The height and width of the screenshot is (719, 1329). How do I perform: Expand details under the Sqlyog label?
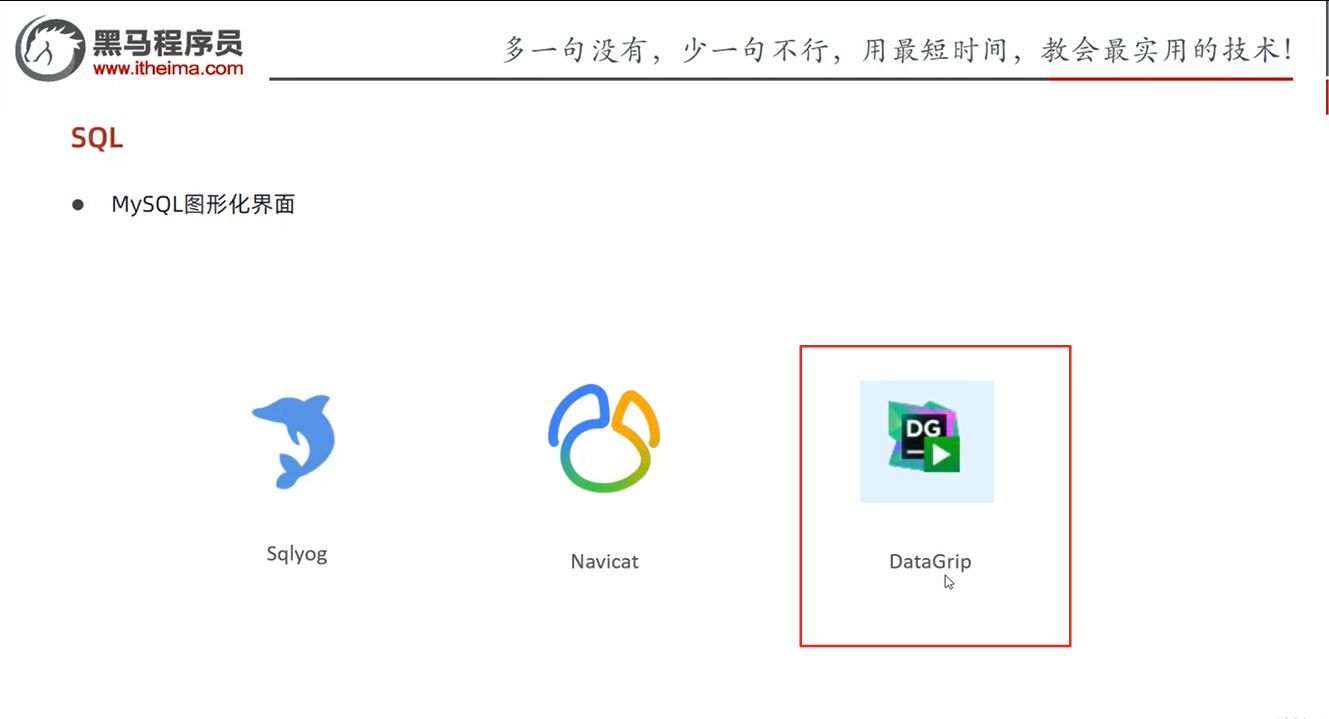[x=296, y=554]
